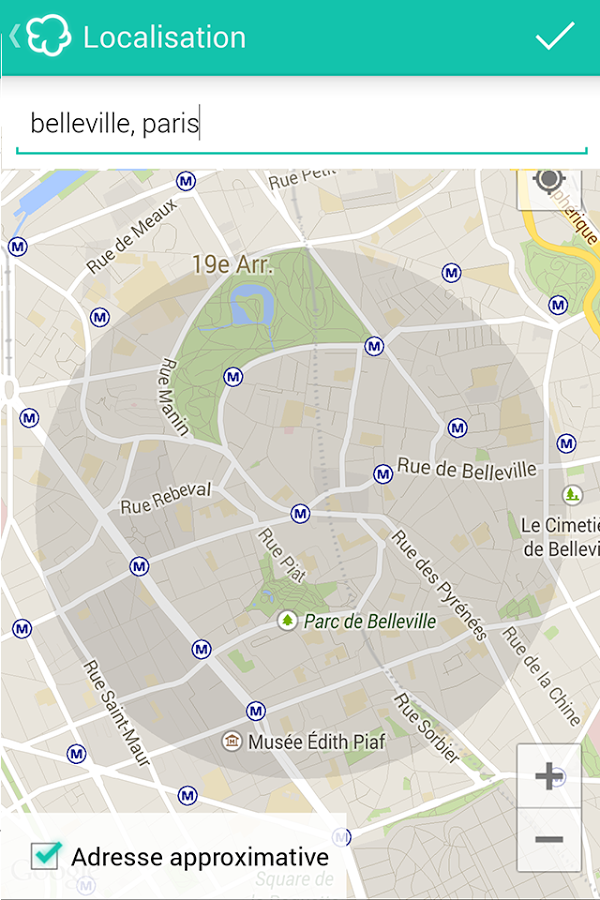
Task: Select the Parc de Belleville tree marker
Action: tap(287, 620)
